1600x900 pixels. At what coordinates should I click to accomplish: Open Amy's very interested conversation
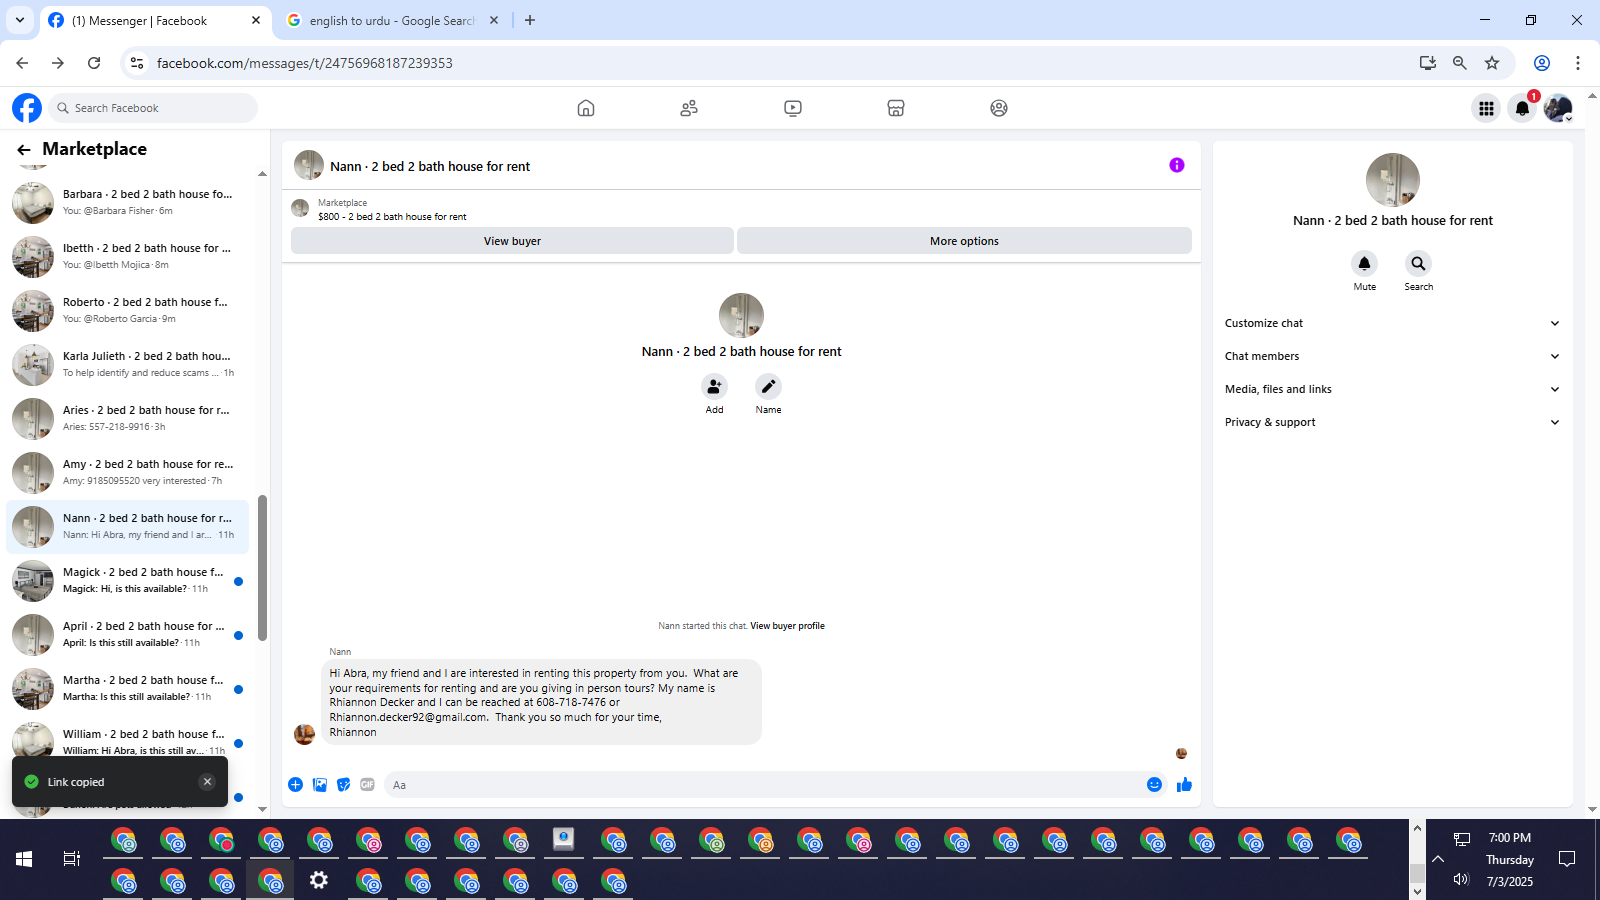pos(128,473)
